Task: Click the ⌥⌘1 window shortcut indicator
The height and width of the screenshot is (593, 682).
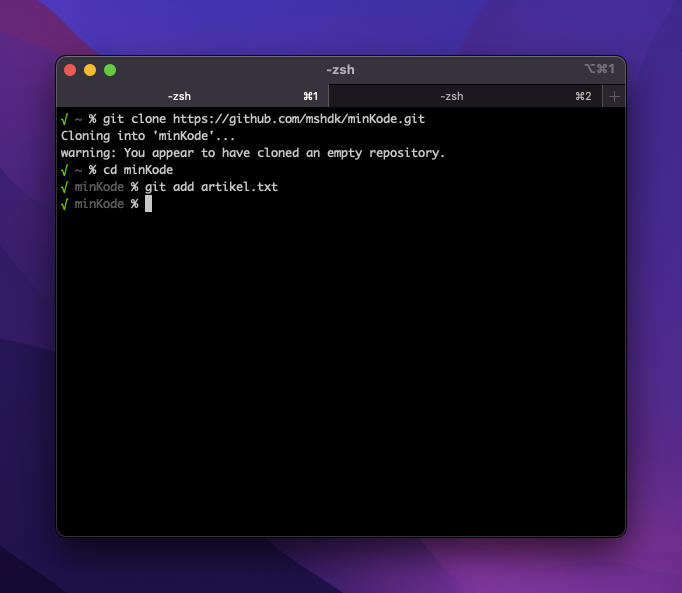Action: [x=599, y=69]
